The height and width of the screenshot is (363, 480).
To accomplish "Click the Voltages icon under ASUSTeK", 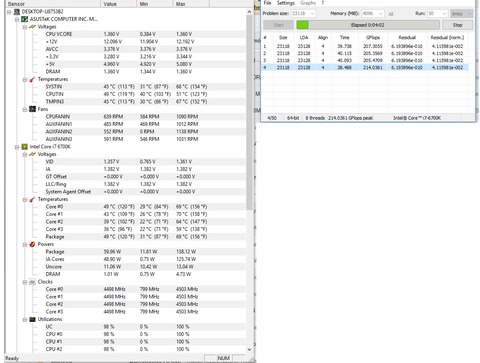I will (x=32, y=27).
